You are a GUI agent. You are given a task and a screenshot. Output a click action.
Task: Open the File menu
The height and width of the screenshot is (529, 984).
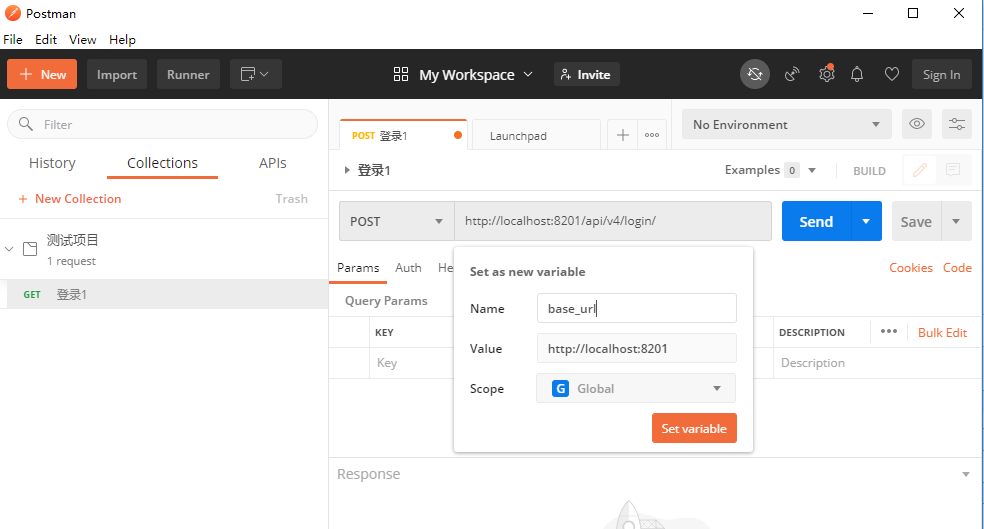pos(13,40)
